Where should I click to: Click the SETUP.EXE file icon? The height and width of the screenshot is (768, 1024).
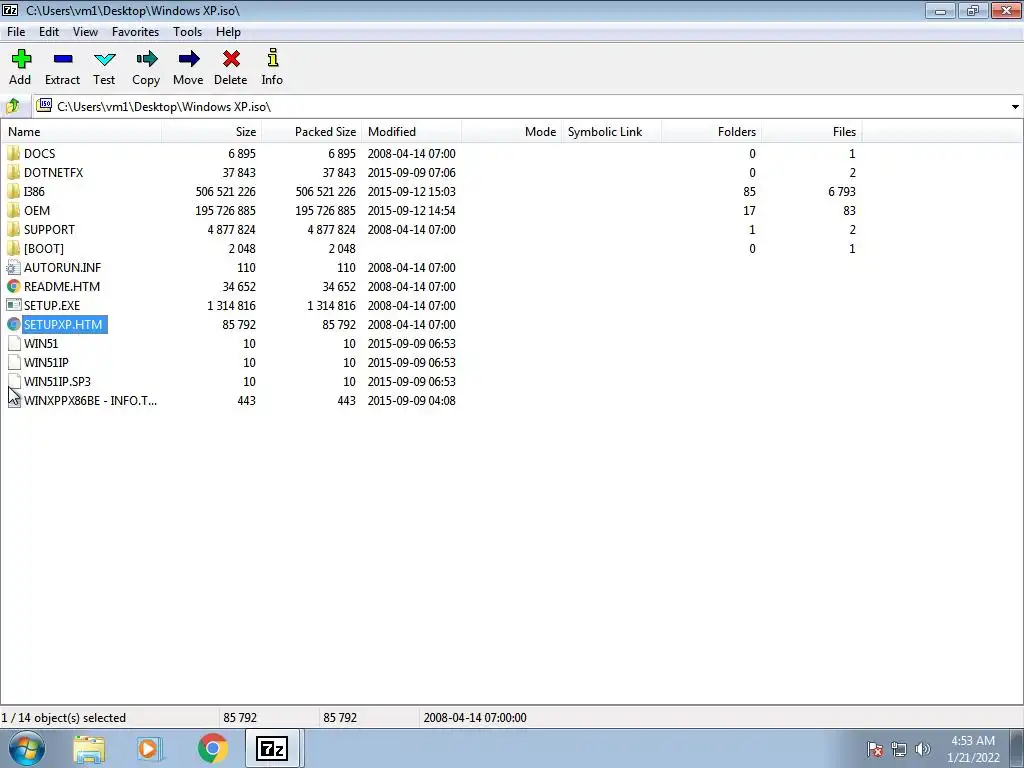[14, 305]
